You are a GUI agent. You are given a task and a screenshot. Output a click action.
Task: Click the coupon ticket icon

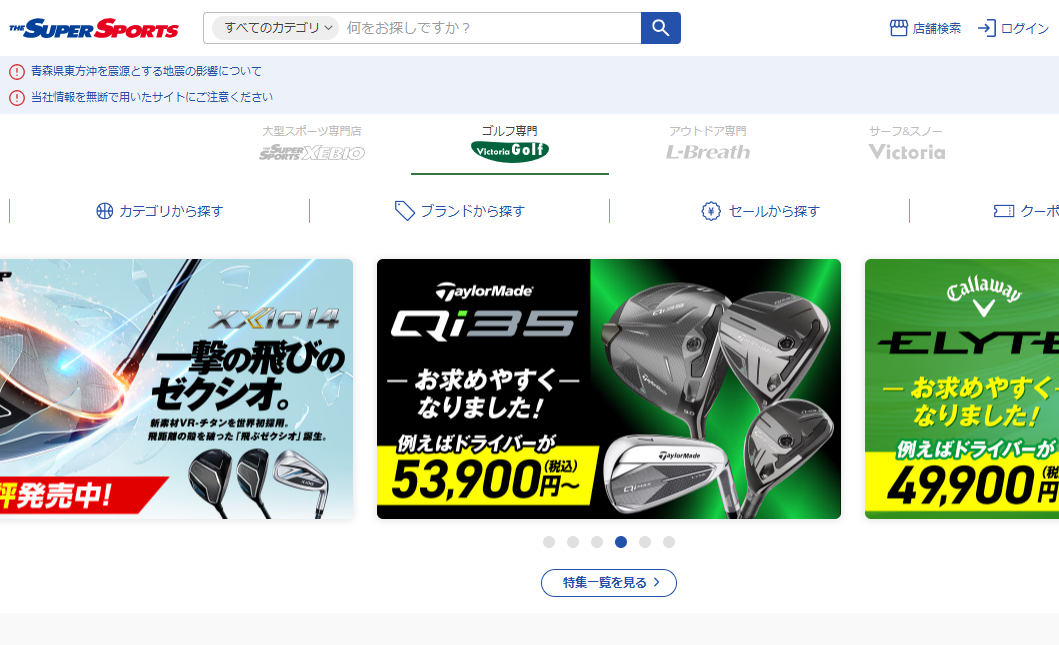point(1003,211)
